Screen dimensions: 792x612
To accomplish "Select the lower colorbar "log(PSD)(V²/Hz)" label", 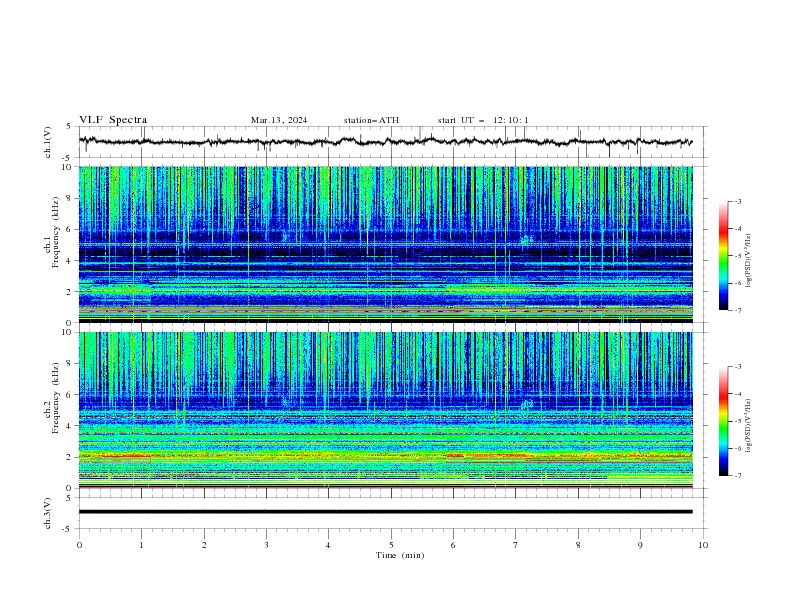I will coord(747,425).
